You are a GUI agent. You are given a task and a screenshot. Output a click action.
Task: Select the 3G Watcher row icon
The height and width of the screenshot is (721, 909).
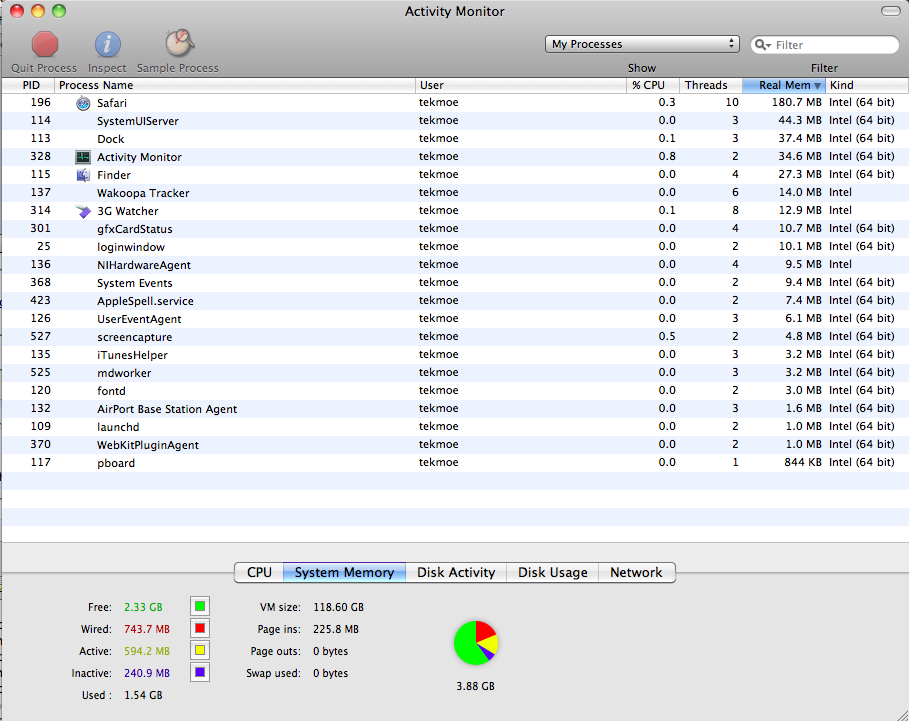click(x=83, y=212)
